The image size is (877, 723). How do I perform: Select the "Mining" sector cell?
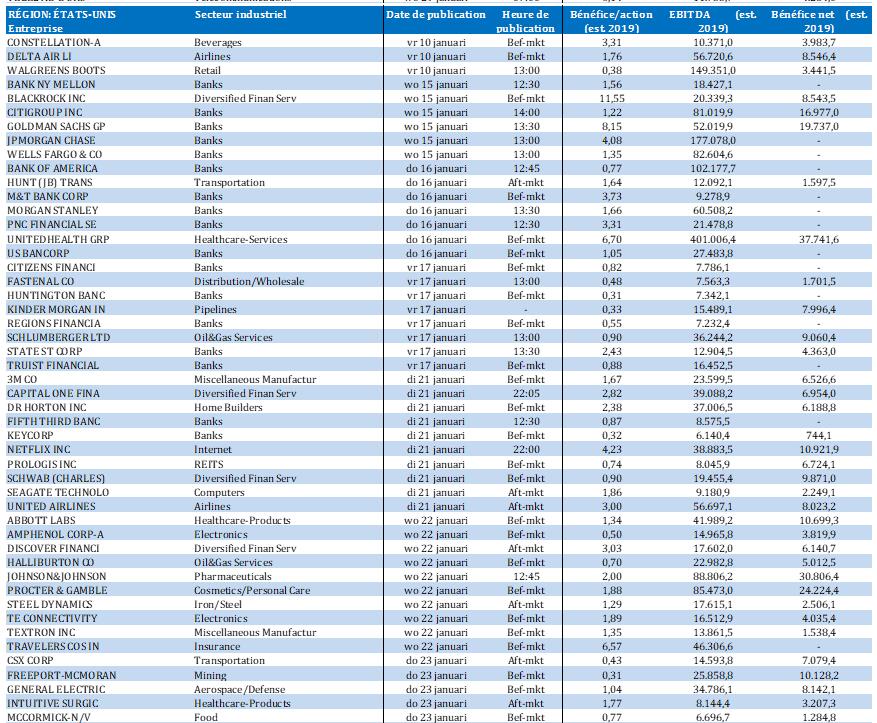point(210,675)
